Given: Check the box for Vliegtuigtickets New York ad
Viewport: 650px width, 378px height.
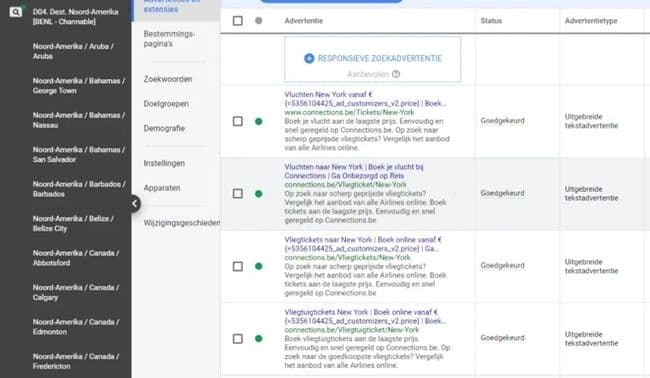Looking at the screenshot, I should (x=238, y=339).
